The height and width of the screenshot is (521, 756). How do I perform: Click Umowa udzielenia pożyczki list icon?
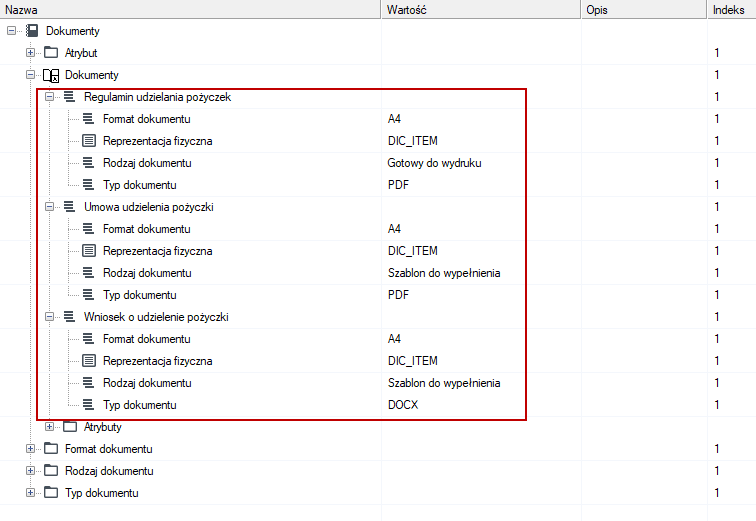[x=69, y=207]
